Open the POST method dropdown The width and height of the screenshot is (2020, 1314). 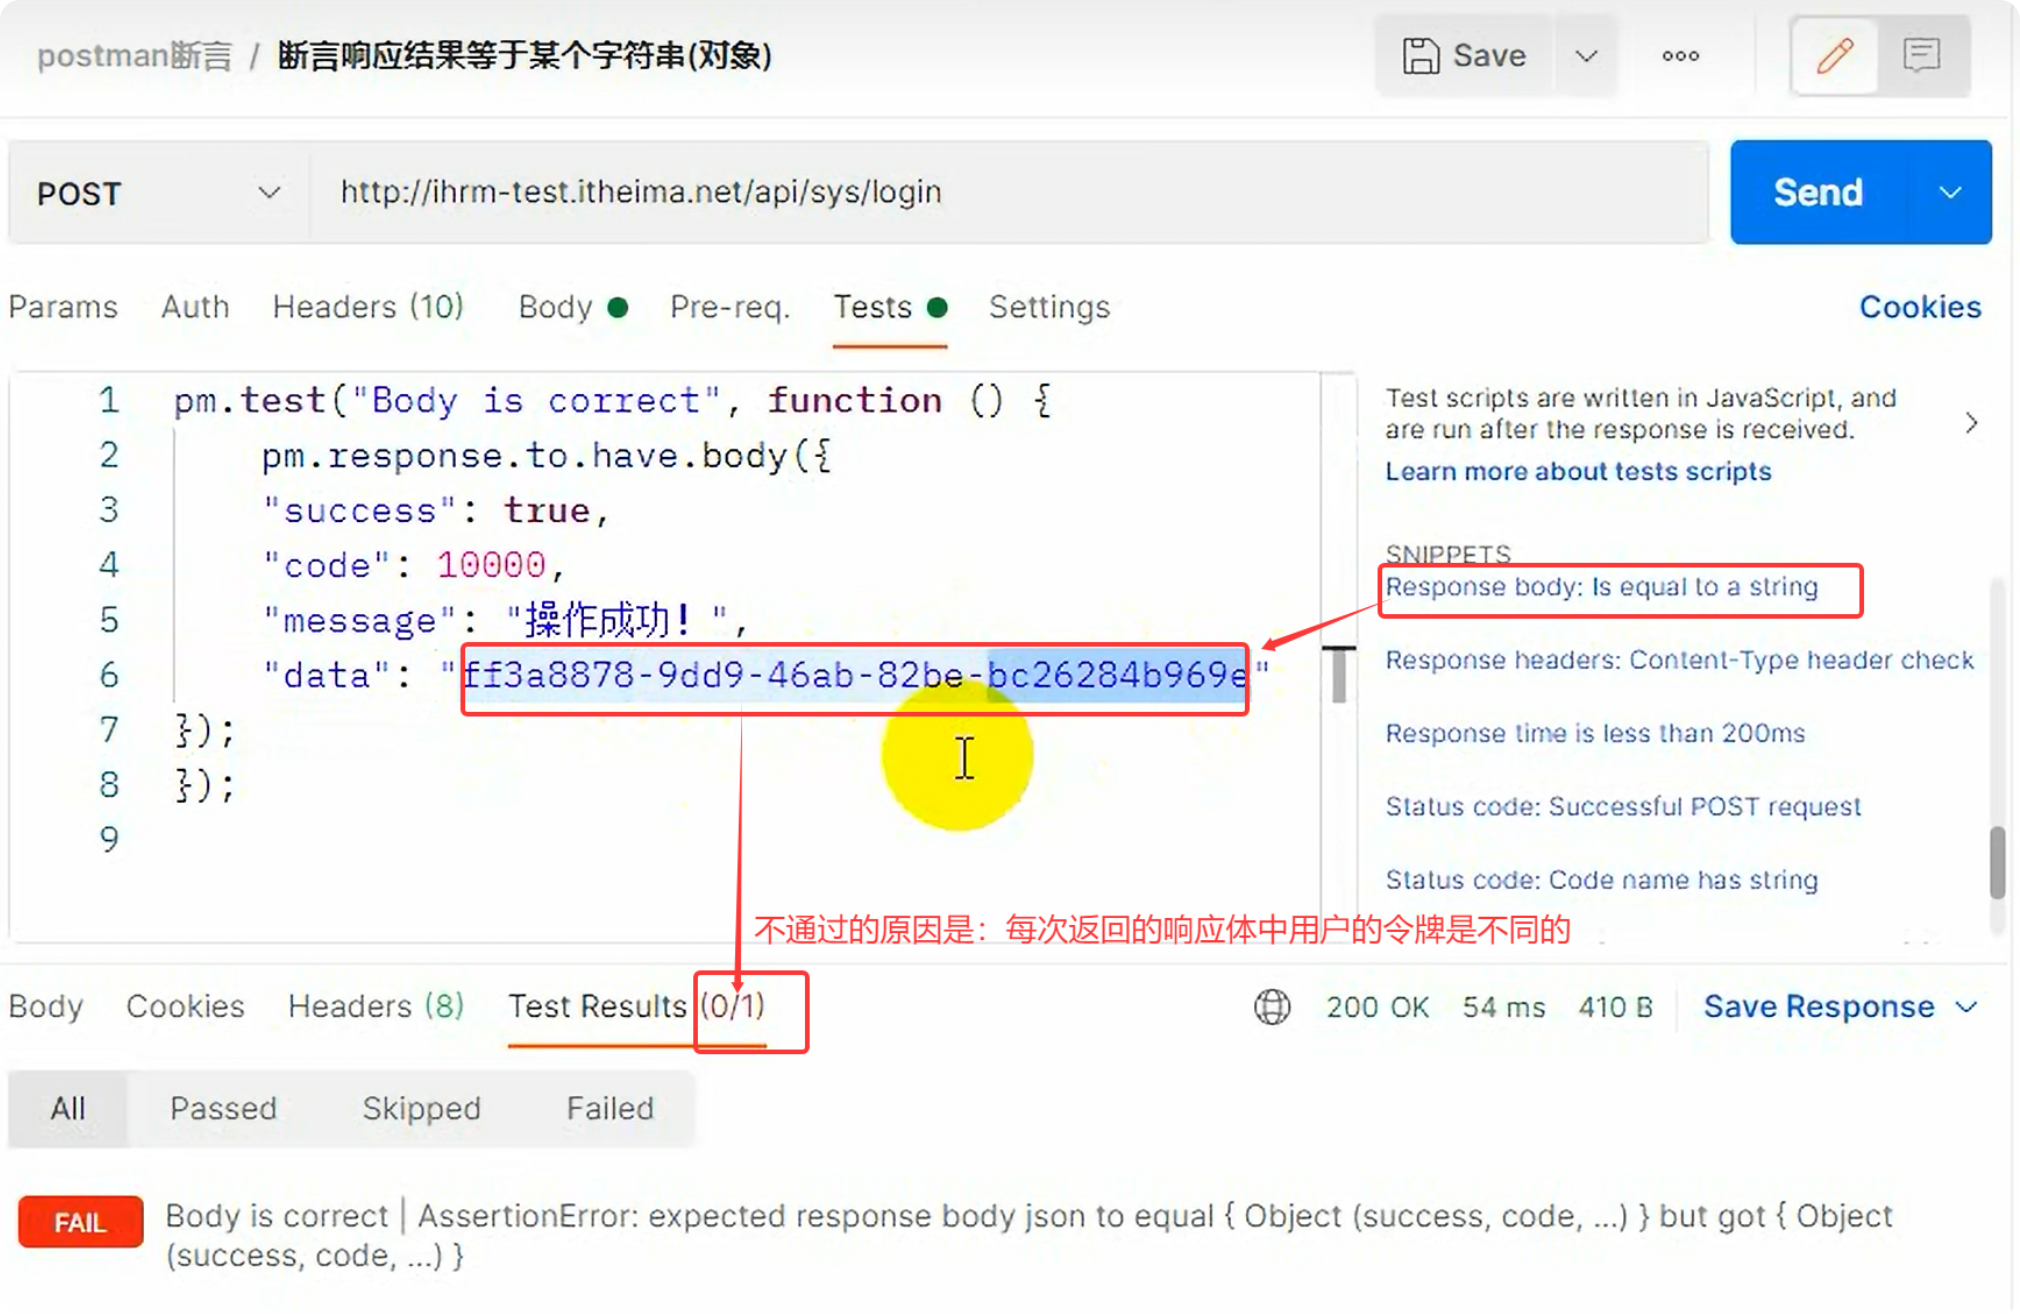click(x=158, y=193)
